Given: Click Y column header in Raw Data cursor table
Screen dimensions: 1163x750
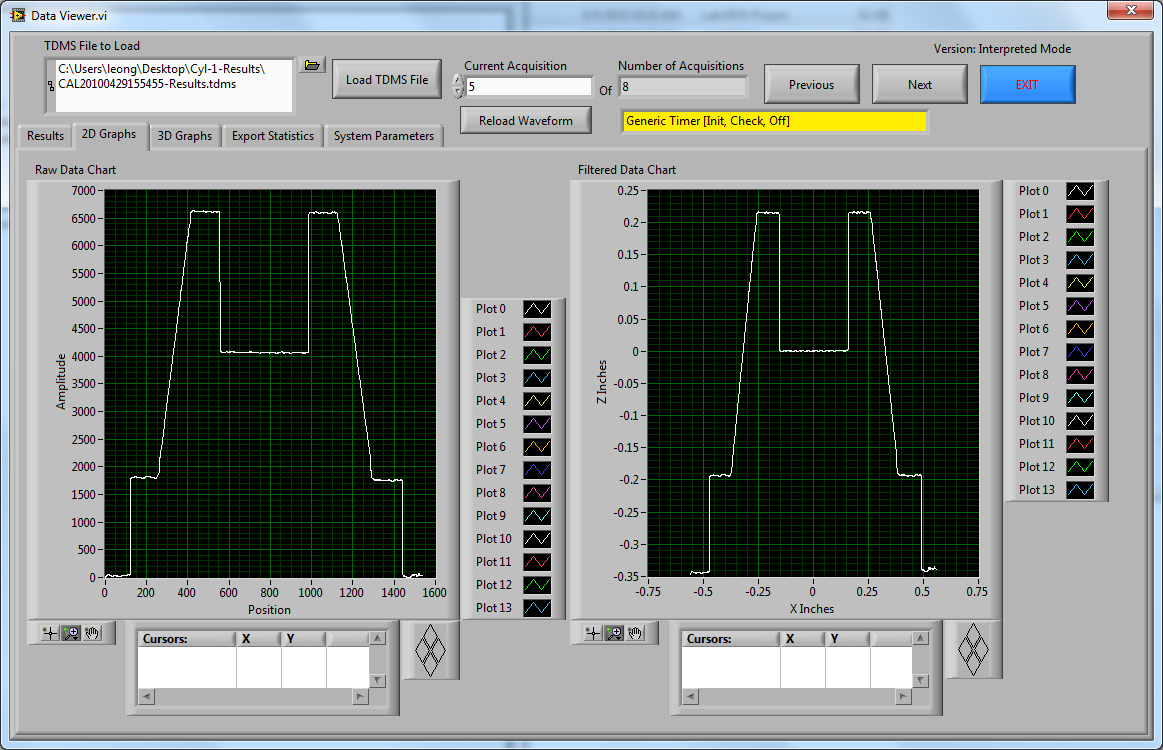Looking at the screenshot, I should point(303,639).
